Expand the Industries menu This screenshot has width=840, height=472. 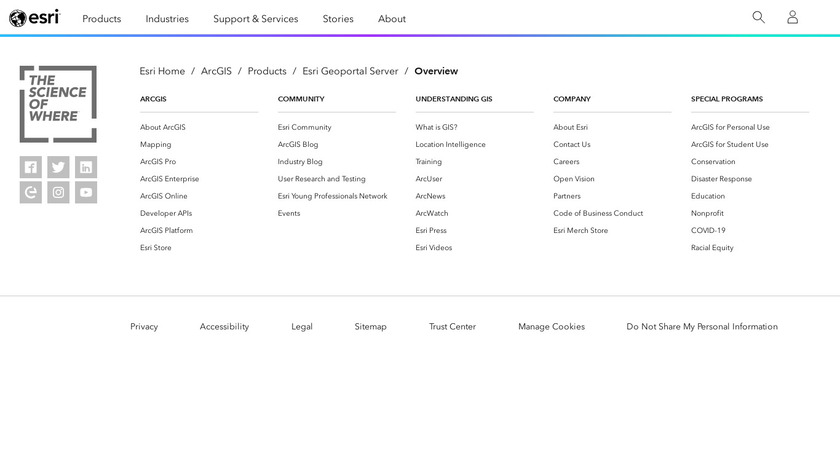(167, 19)
